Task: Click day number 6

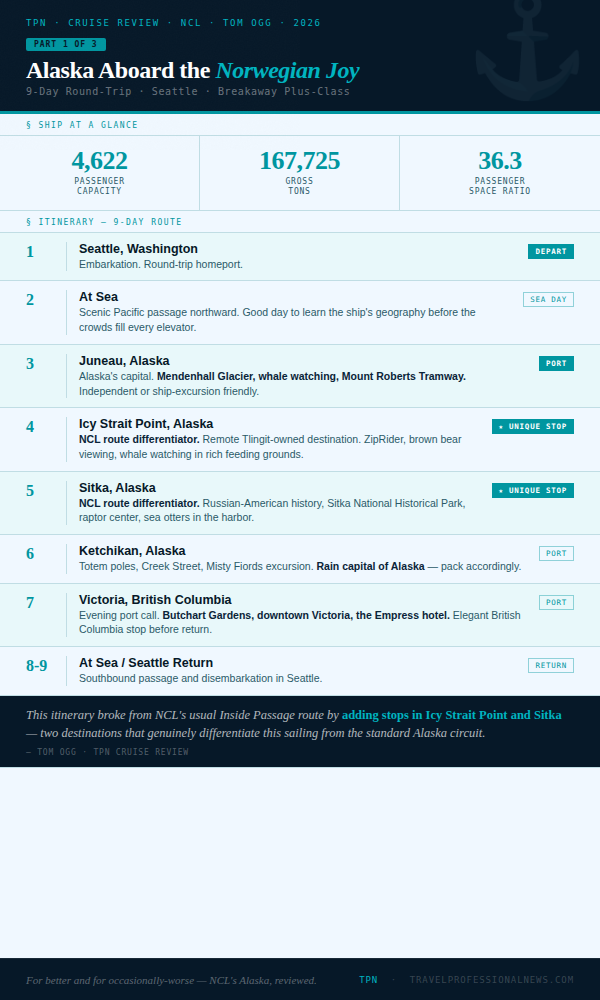Action: pos(30,554)
